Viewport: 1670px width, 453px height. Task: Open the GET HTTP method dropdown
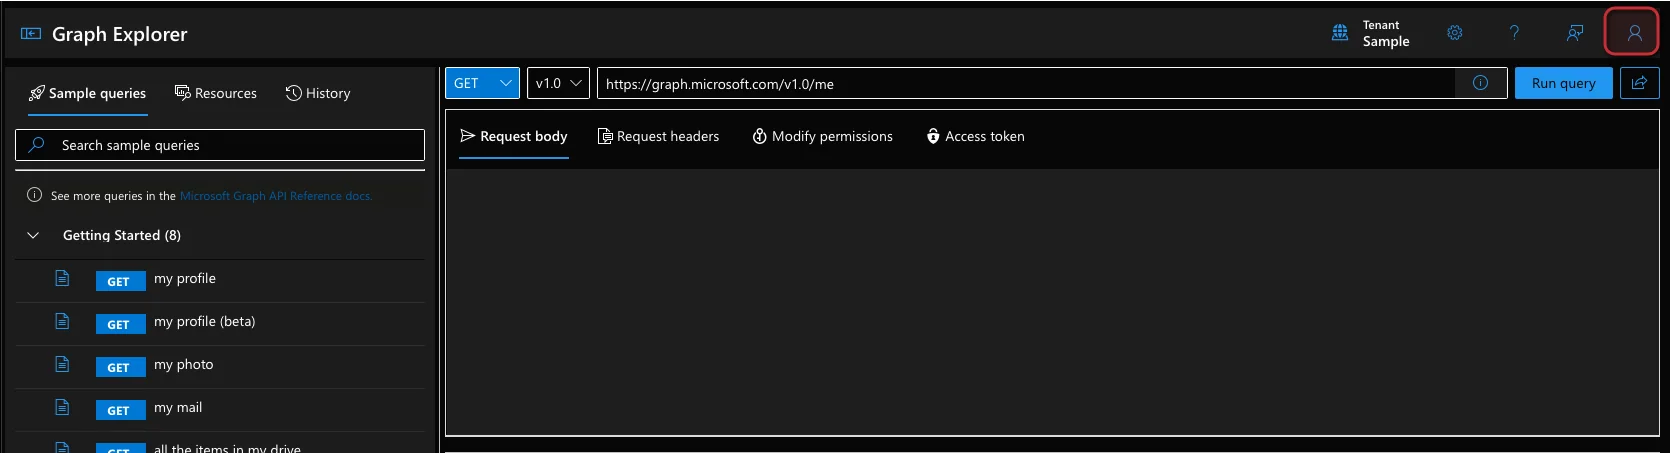[482, 83]
